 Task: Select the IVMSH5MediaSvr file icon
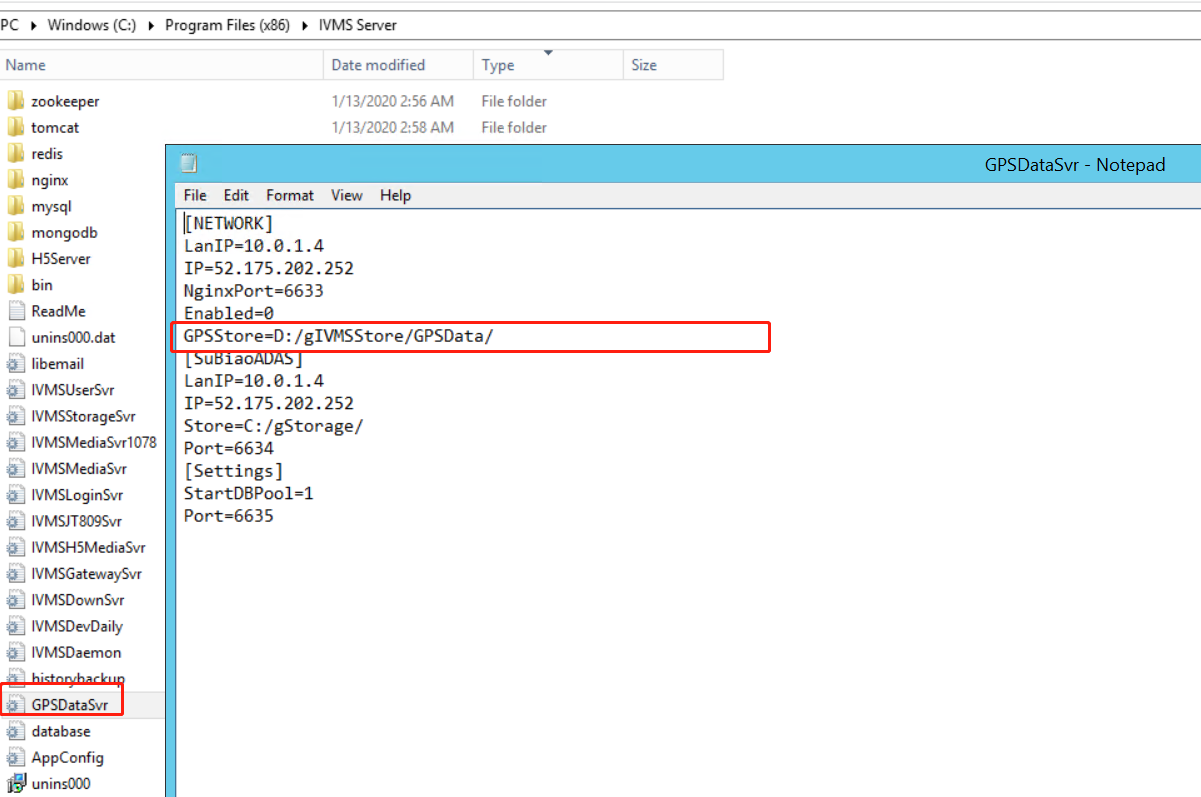pos(15,547)
